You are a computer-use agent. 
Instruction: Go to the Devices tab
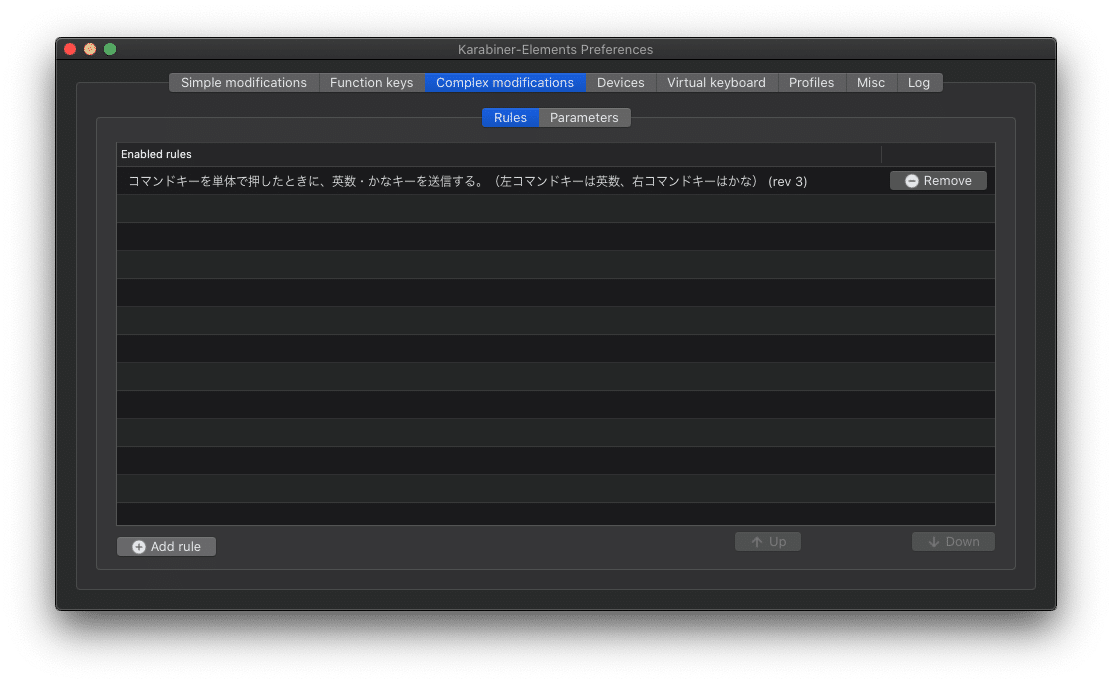(621, 82)
